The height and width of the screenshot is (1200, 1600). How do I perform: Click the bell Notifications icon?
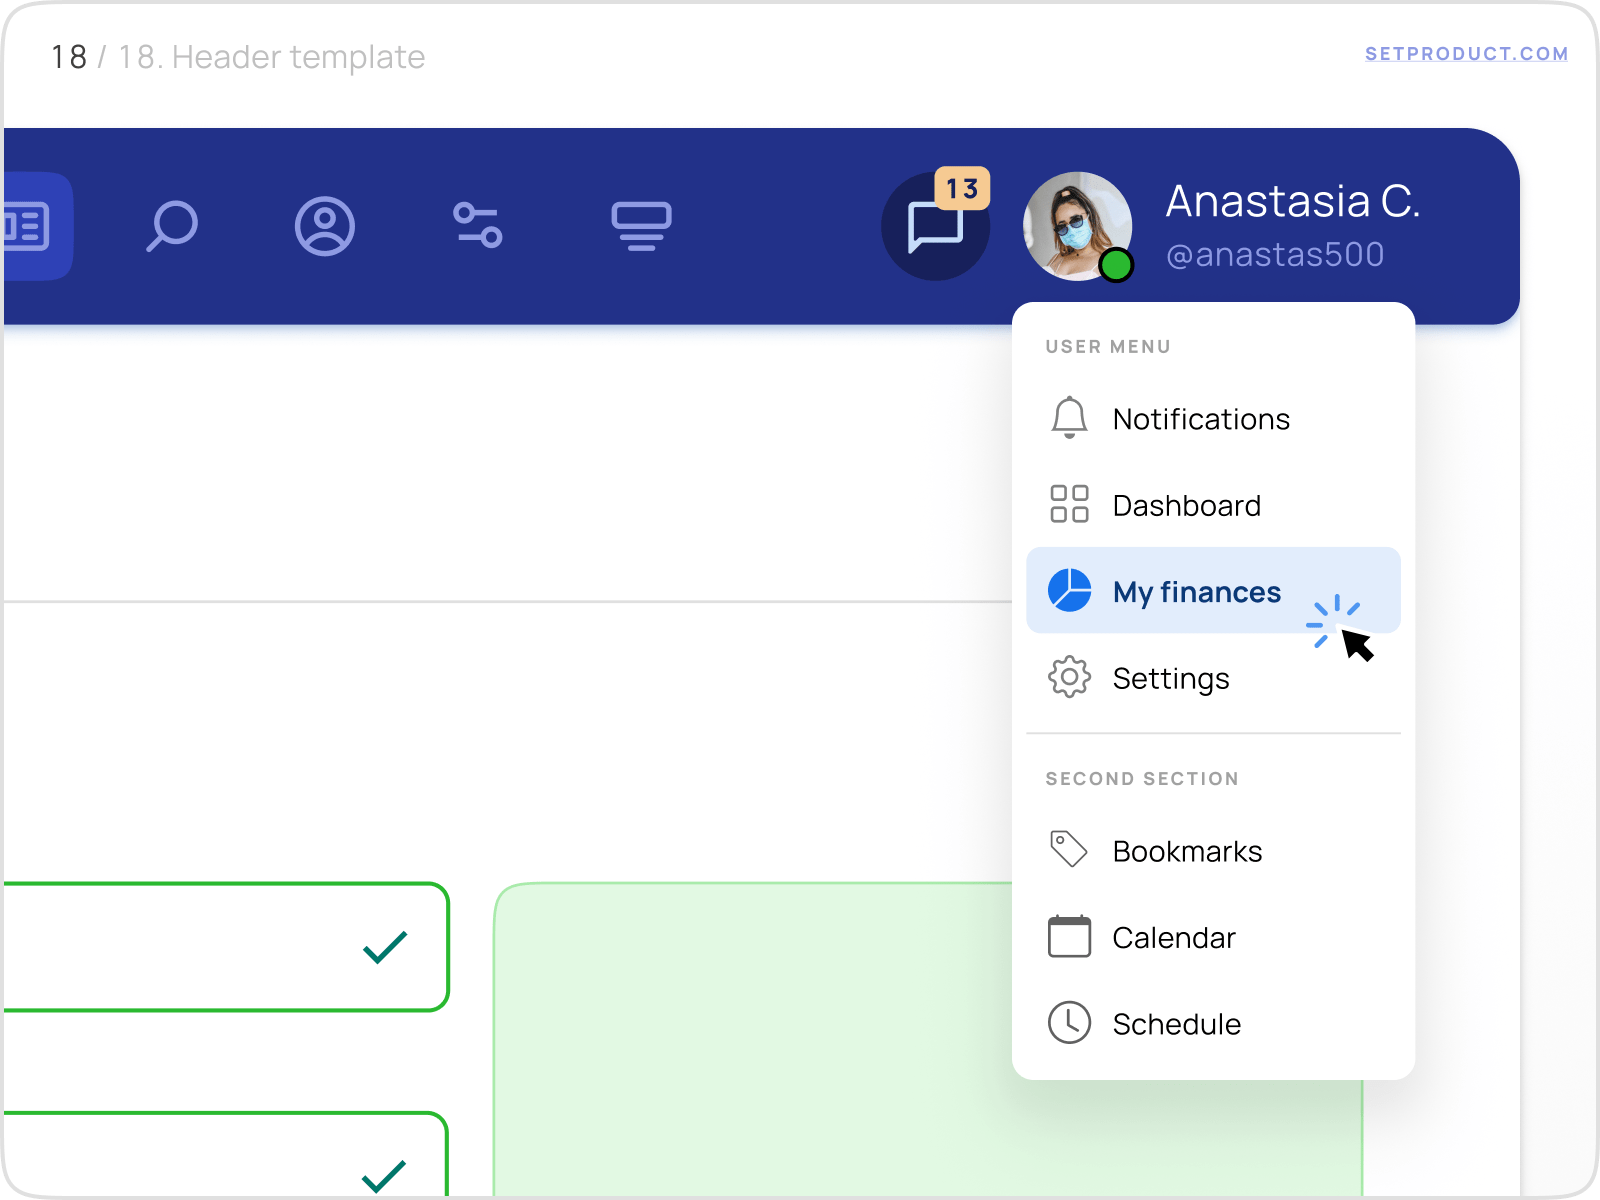(x=1069, y=418)
